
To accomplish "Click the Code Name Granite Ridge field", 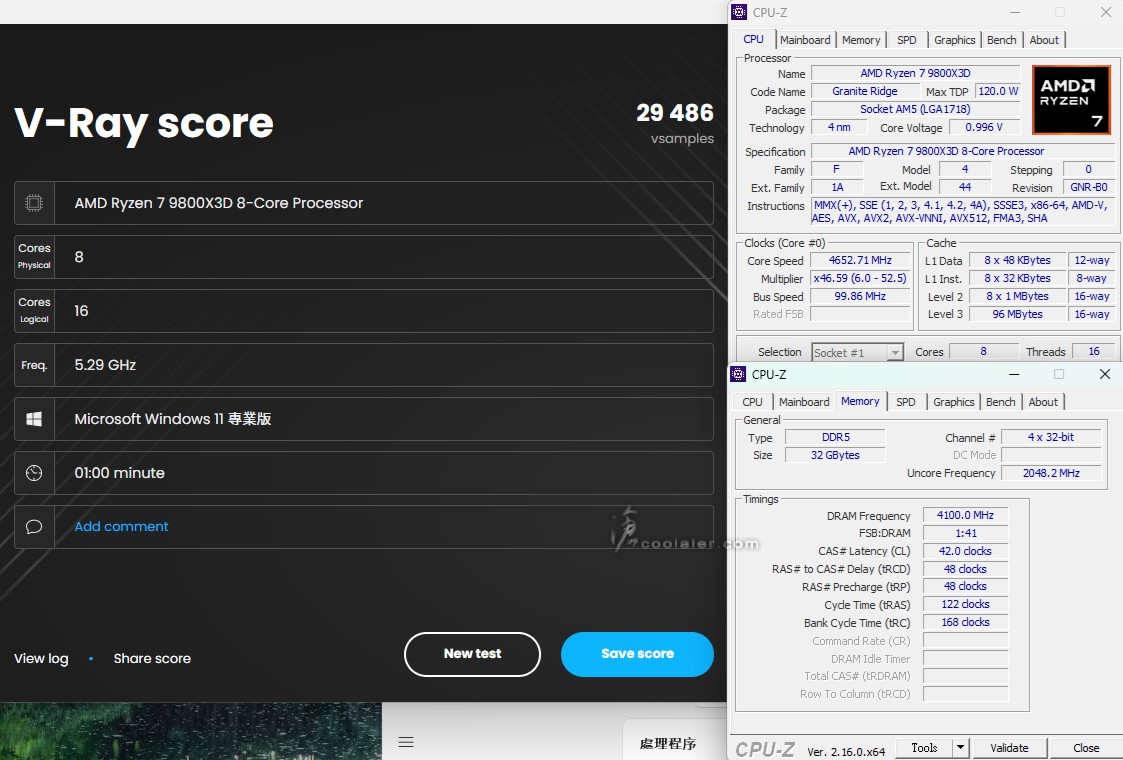I will 864,91.
